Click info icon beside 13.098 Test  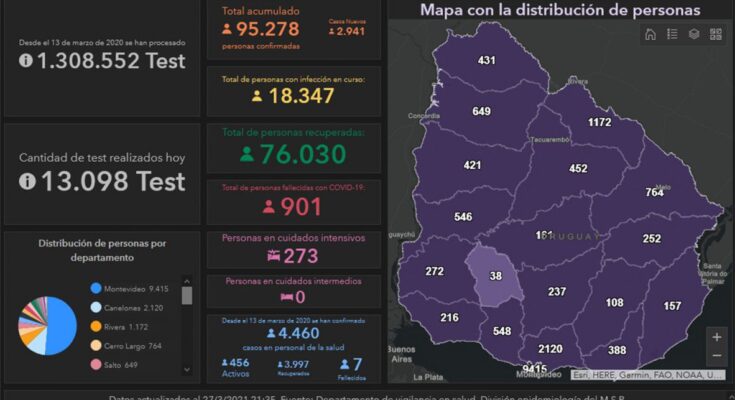coord(26,181)
